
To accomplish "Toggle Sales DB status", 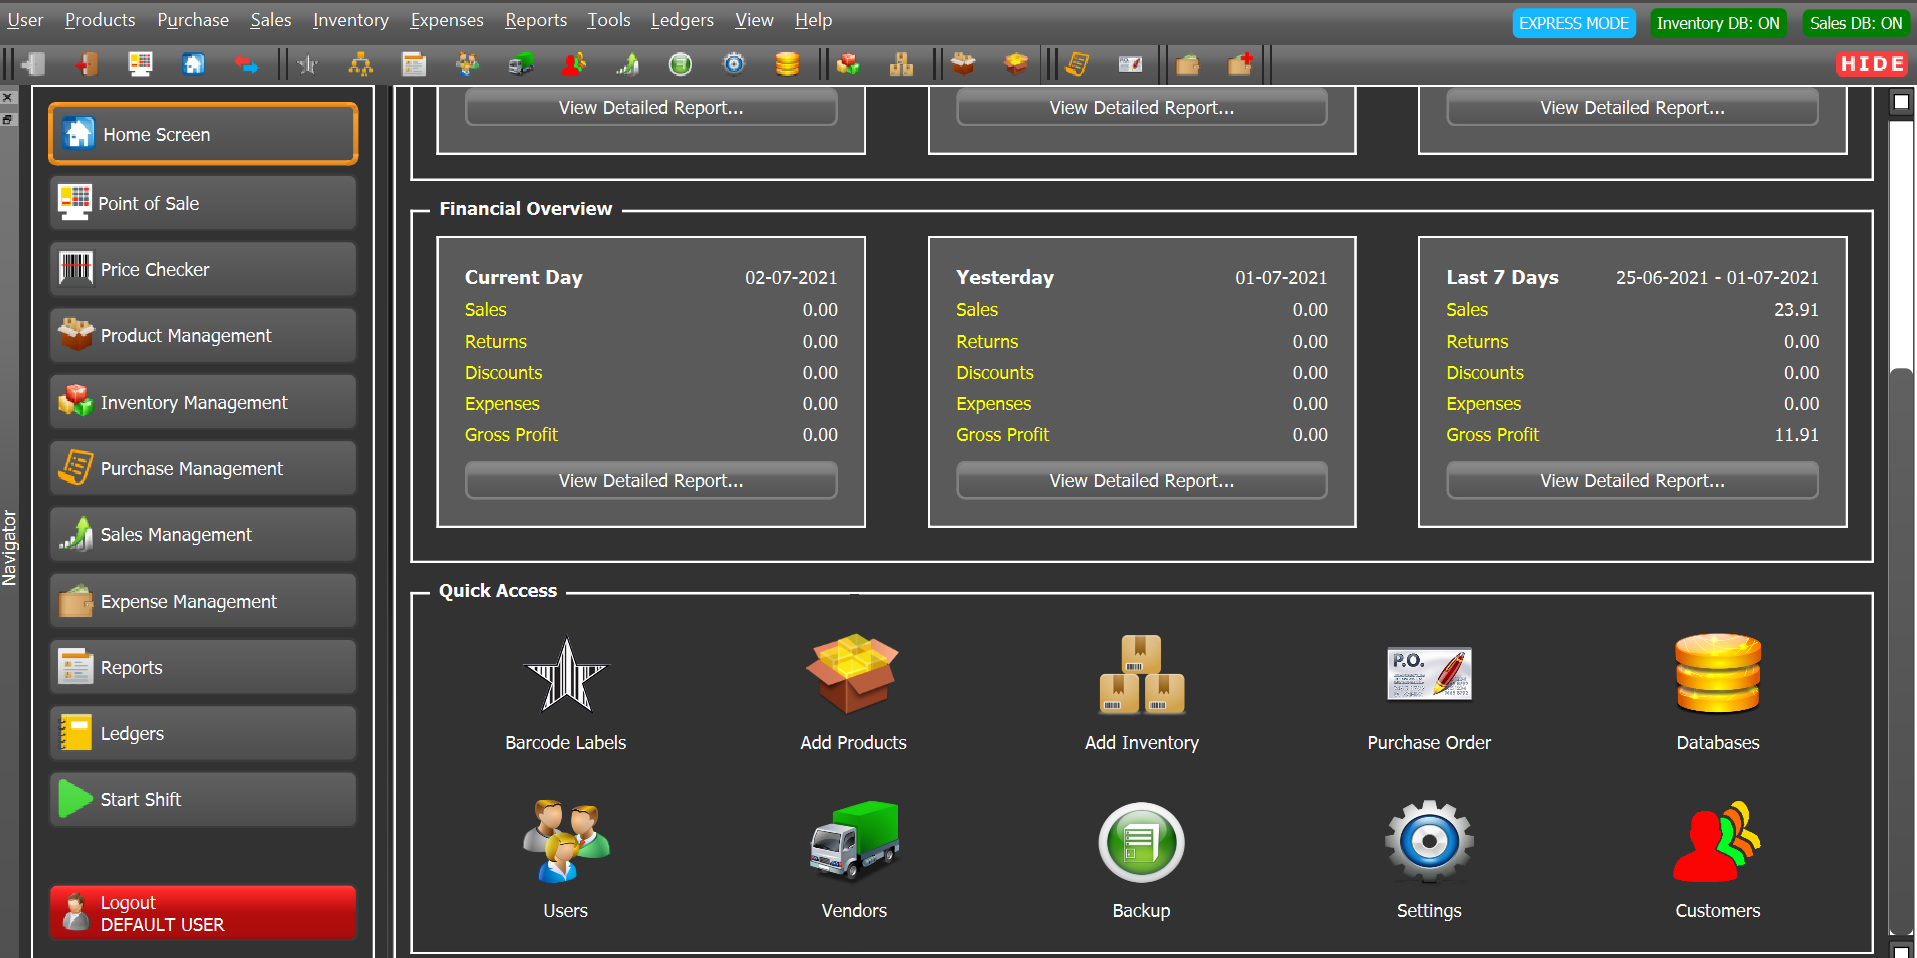I will coord(1855,22).
